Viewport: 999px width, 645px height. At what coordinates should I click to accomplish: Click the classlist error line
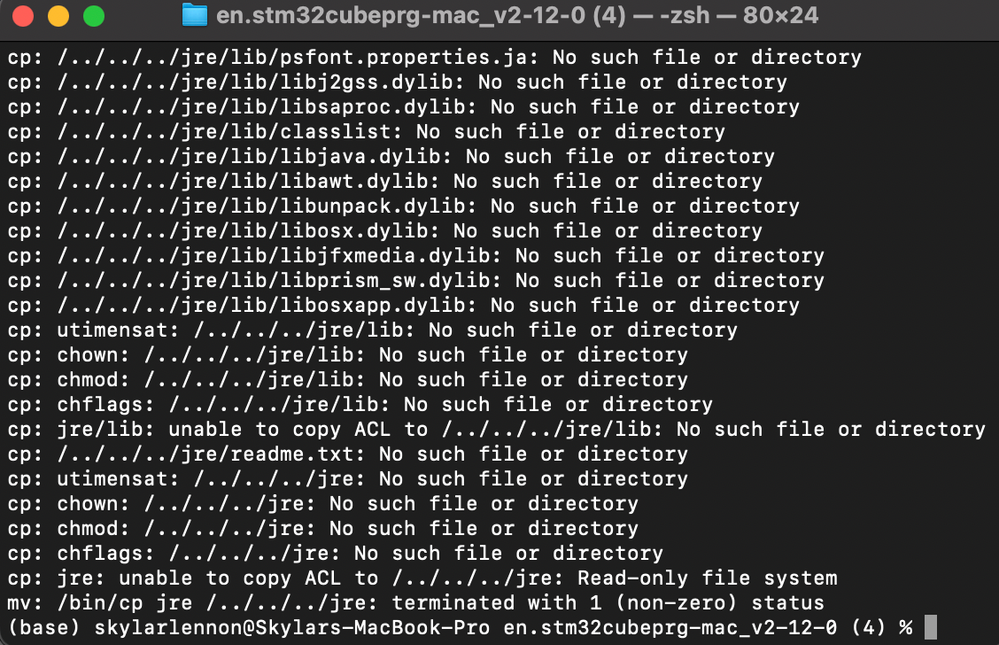tap(366, 132)
